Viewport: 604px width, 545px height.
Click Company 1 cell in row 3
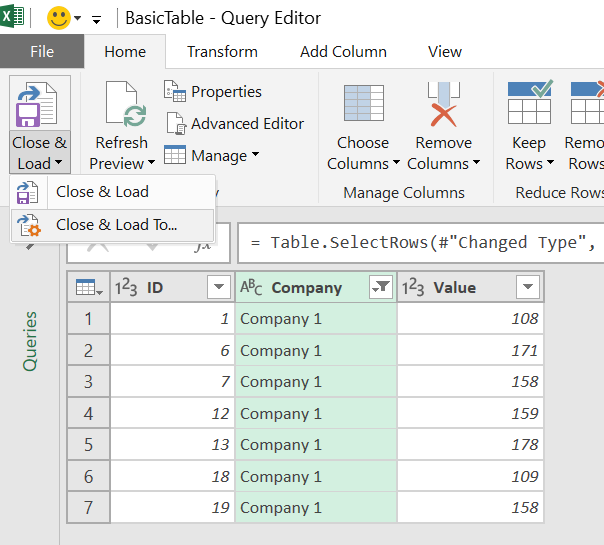pyautogui.click(x=316, y=382)
